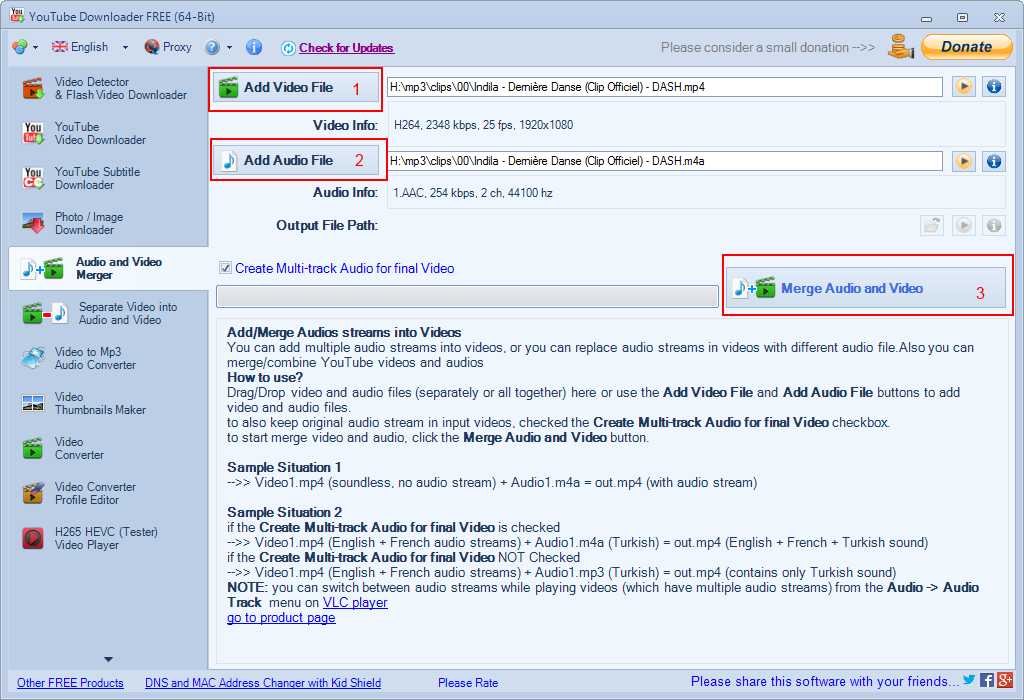Follow go to product page link

[x=281, y=618]
